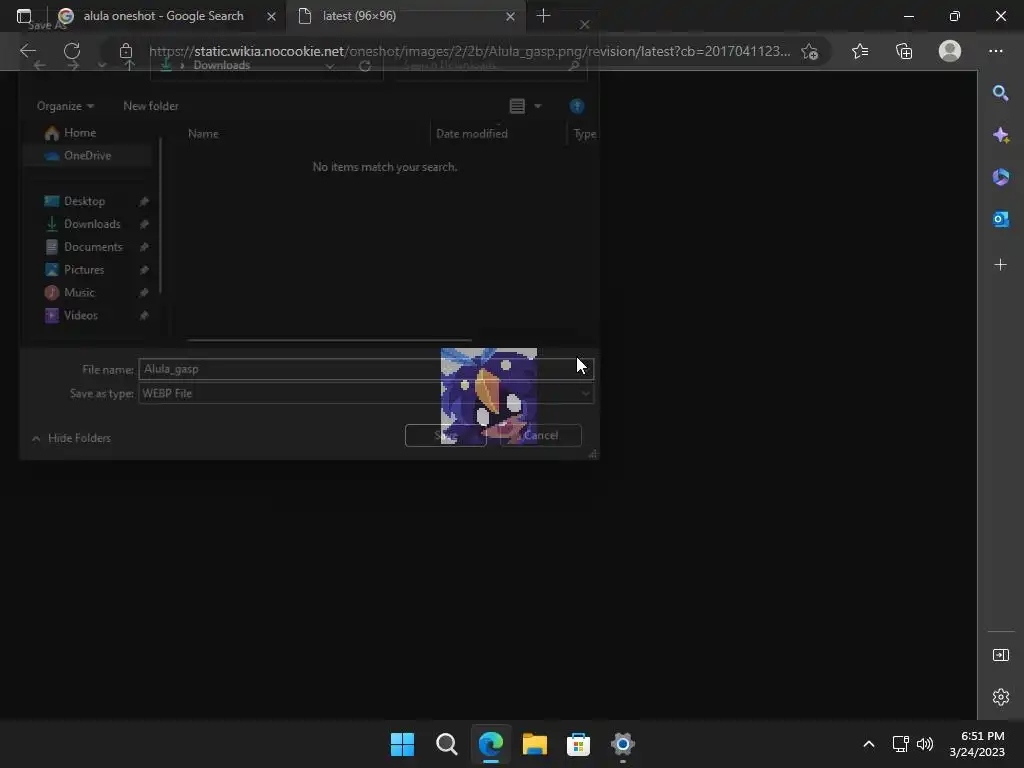Open taskbar Search

[447, 744]
